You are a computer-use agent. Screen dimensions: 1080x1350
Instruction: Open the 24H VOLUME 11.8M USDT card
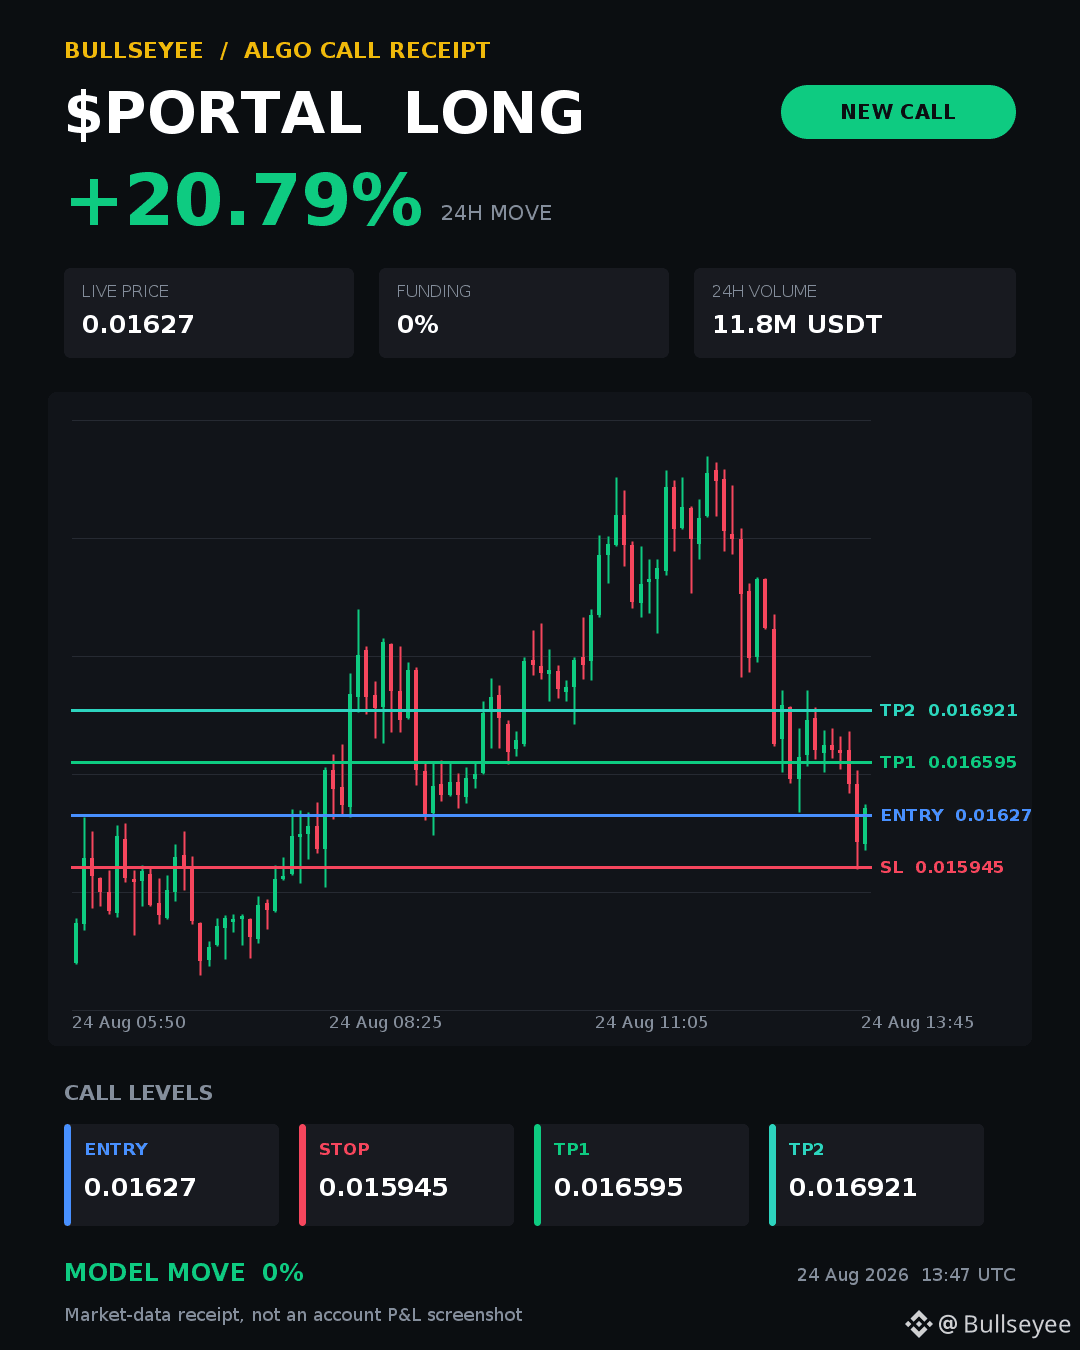[x=855, y=313]
